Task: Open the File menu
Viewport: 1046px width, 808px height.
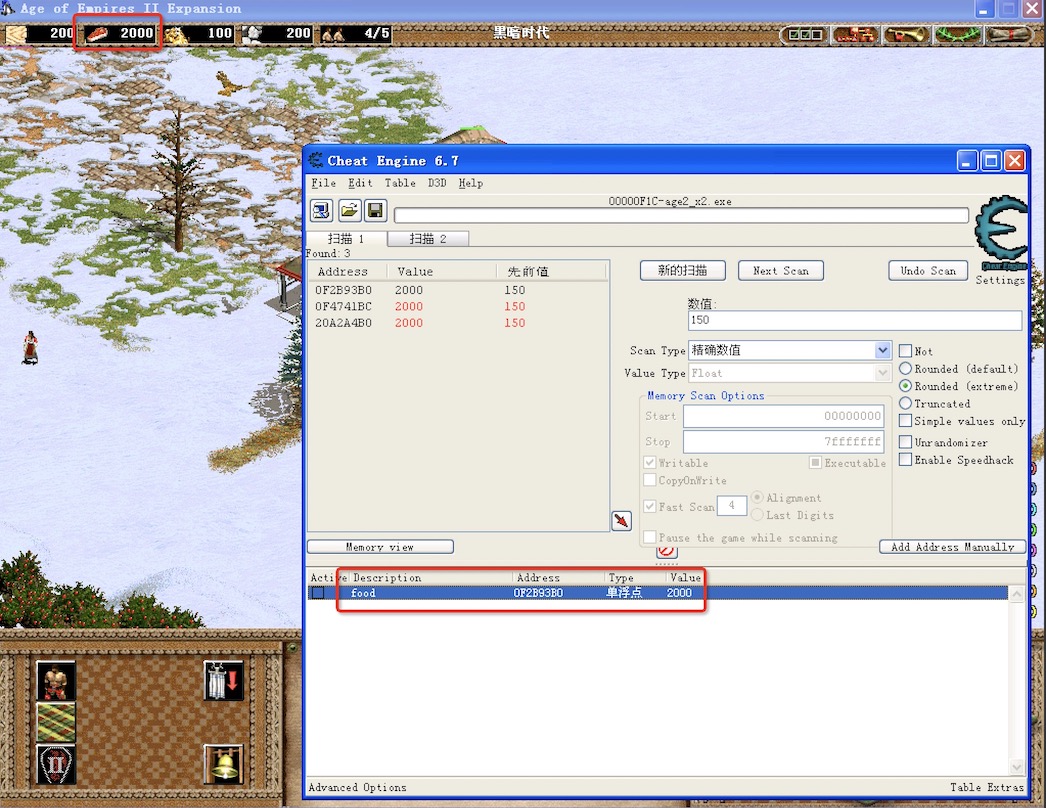Action: pyautogui.click(x=324, y=183)
